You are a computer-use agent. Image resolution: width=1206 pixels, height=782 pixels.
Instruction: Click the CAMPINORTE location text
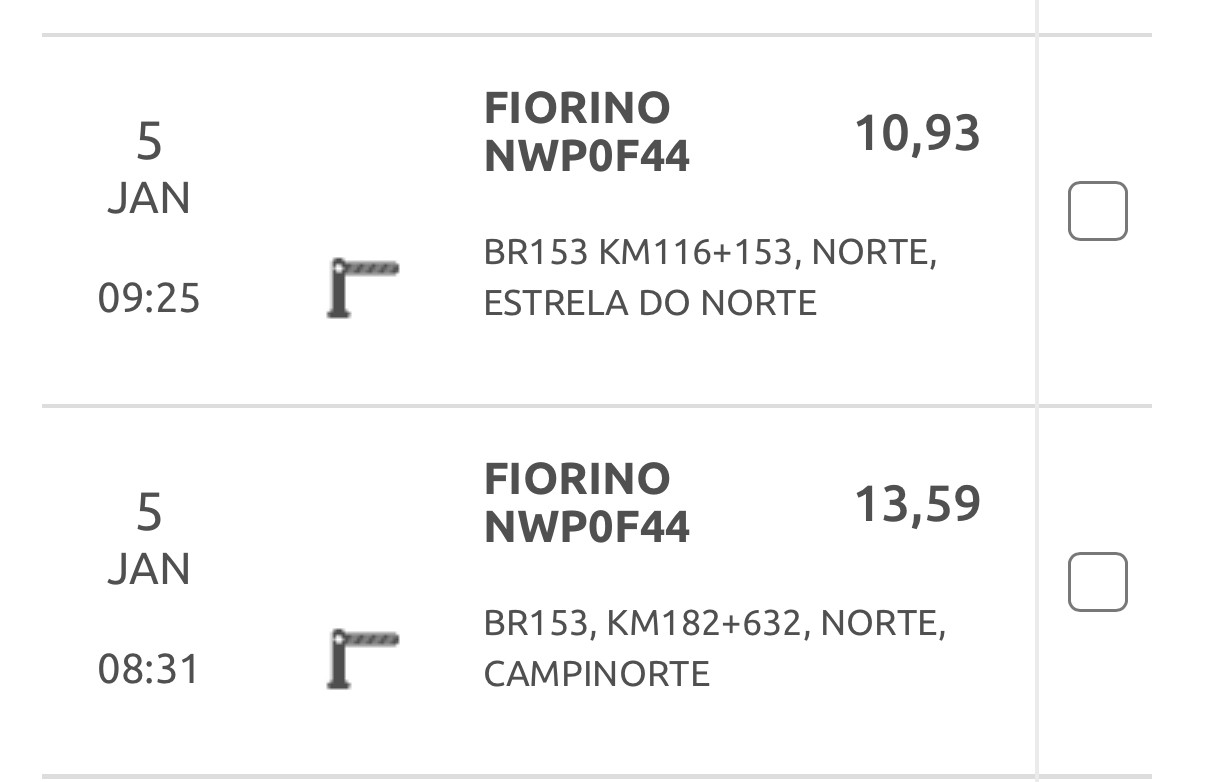pyautogui.click(x=596, y=673)
